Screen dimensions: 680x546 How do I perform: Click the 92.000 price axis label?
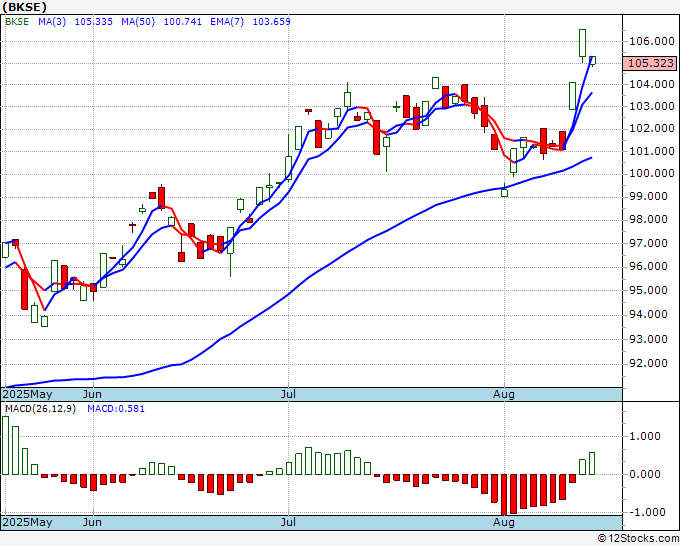[648, 363]
